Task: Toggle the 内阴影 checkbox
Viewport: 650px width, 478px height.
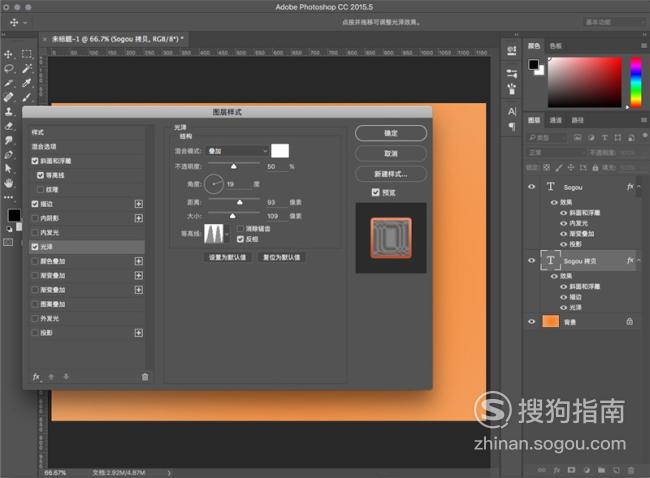Action: [x=35, y=218]
